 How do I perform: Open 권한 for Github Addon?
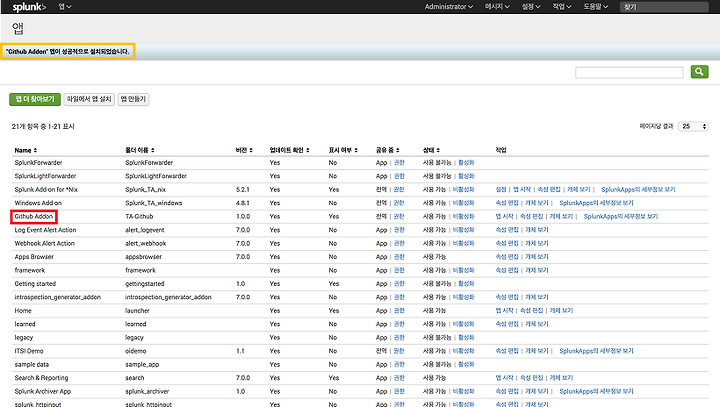click(399, 216)
